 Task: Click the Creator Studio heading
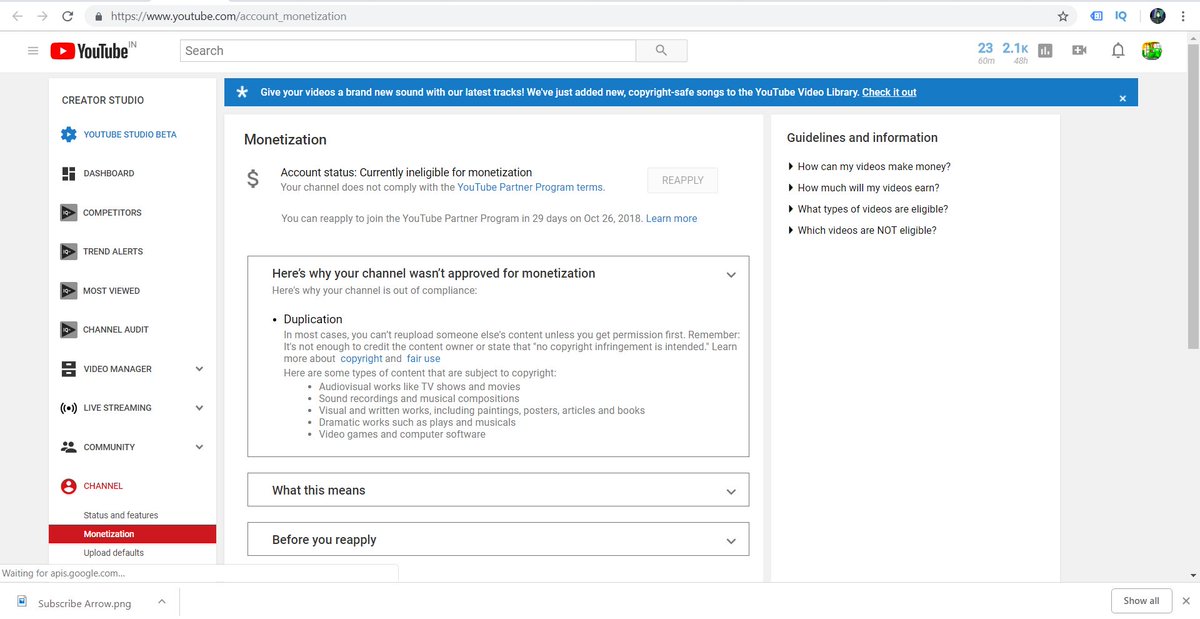click(x=103, y=100)
